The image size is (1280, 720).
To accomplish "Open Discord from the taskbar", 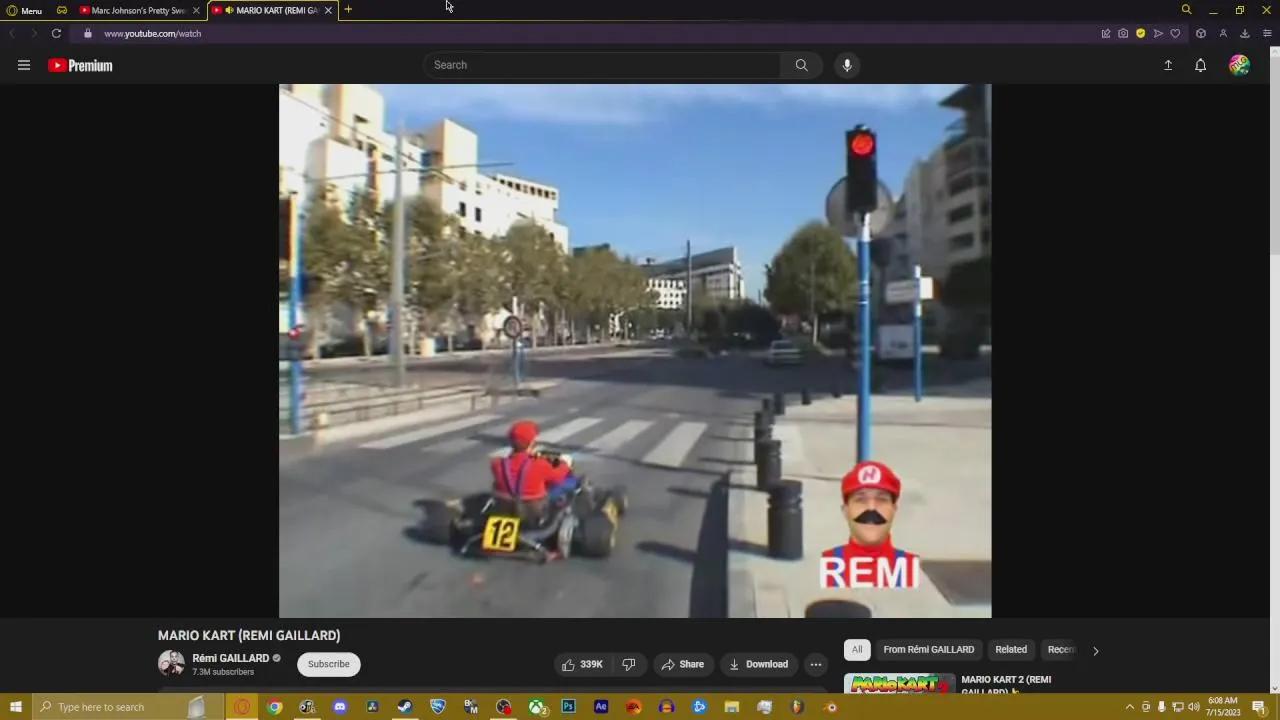I will click(340, 707).
